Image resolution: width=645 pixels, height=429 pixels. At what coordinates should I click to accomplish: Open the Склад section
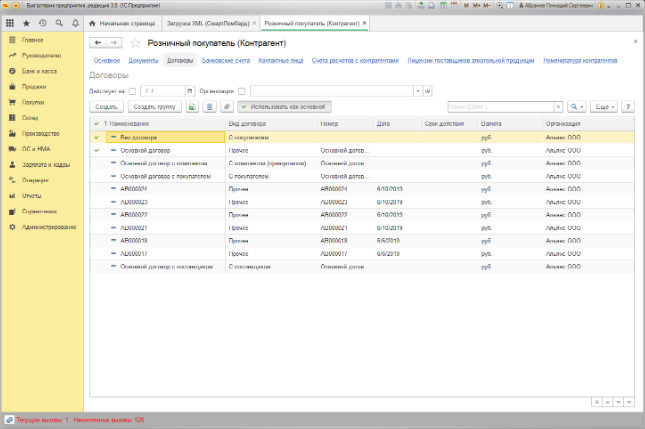pyautogui.click(x=30, y=118)
